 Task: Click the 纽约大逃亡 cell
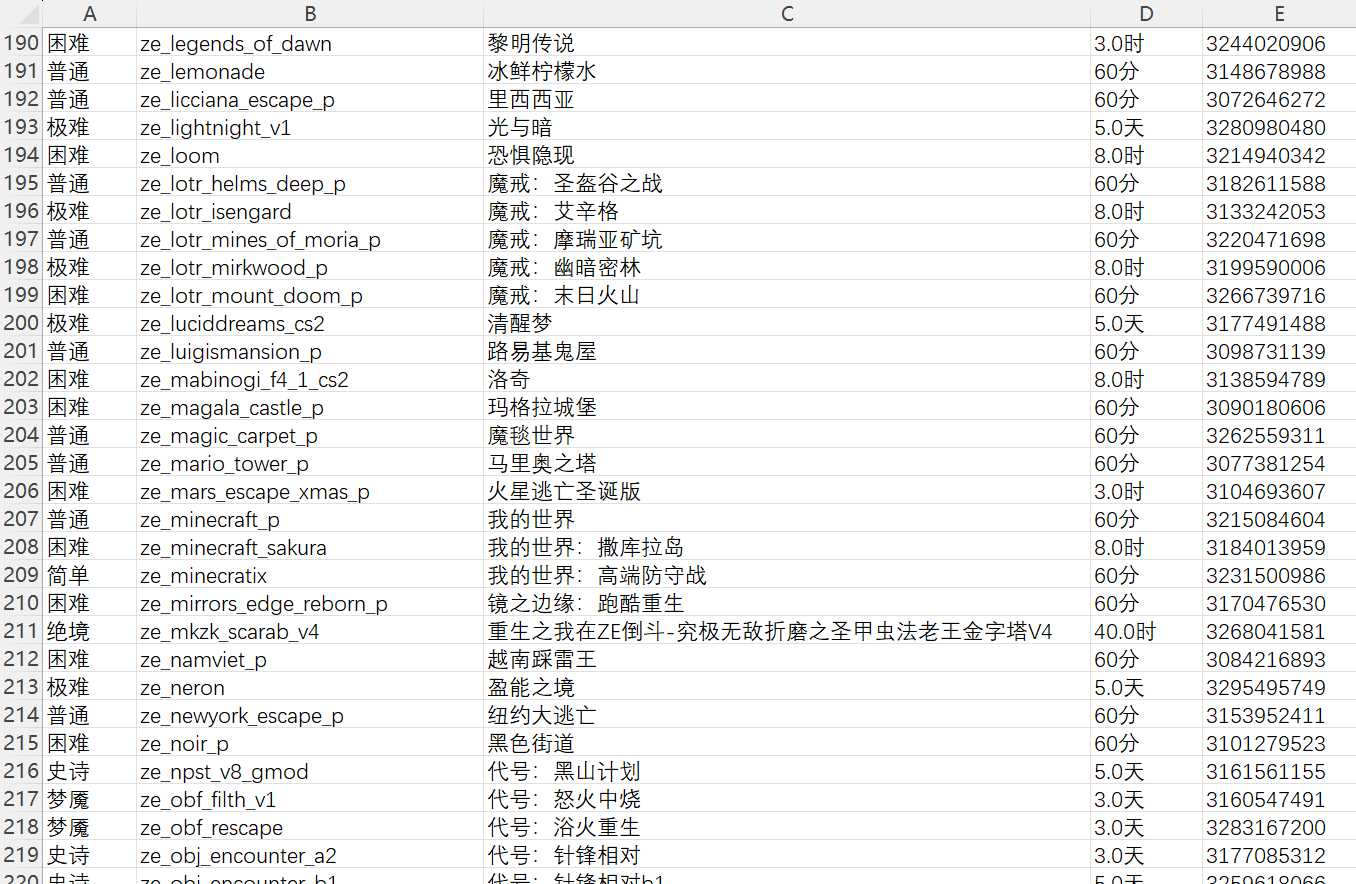pos(787,716)
